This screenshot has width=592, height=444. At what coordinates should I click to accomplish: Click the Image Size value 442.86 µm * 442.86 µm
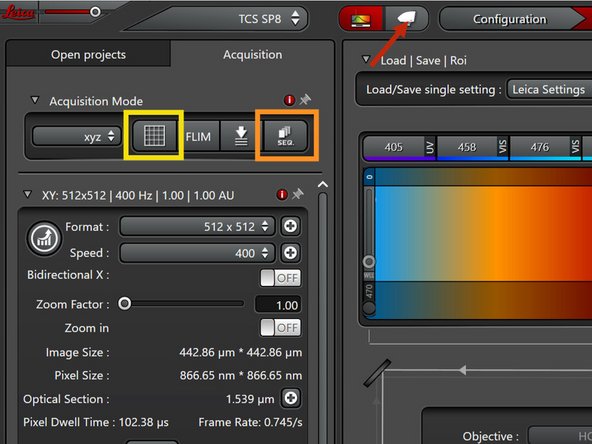click(240, 352)
